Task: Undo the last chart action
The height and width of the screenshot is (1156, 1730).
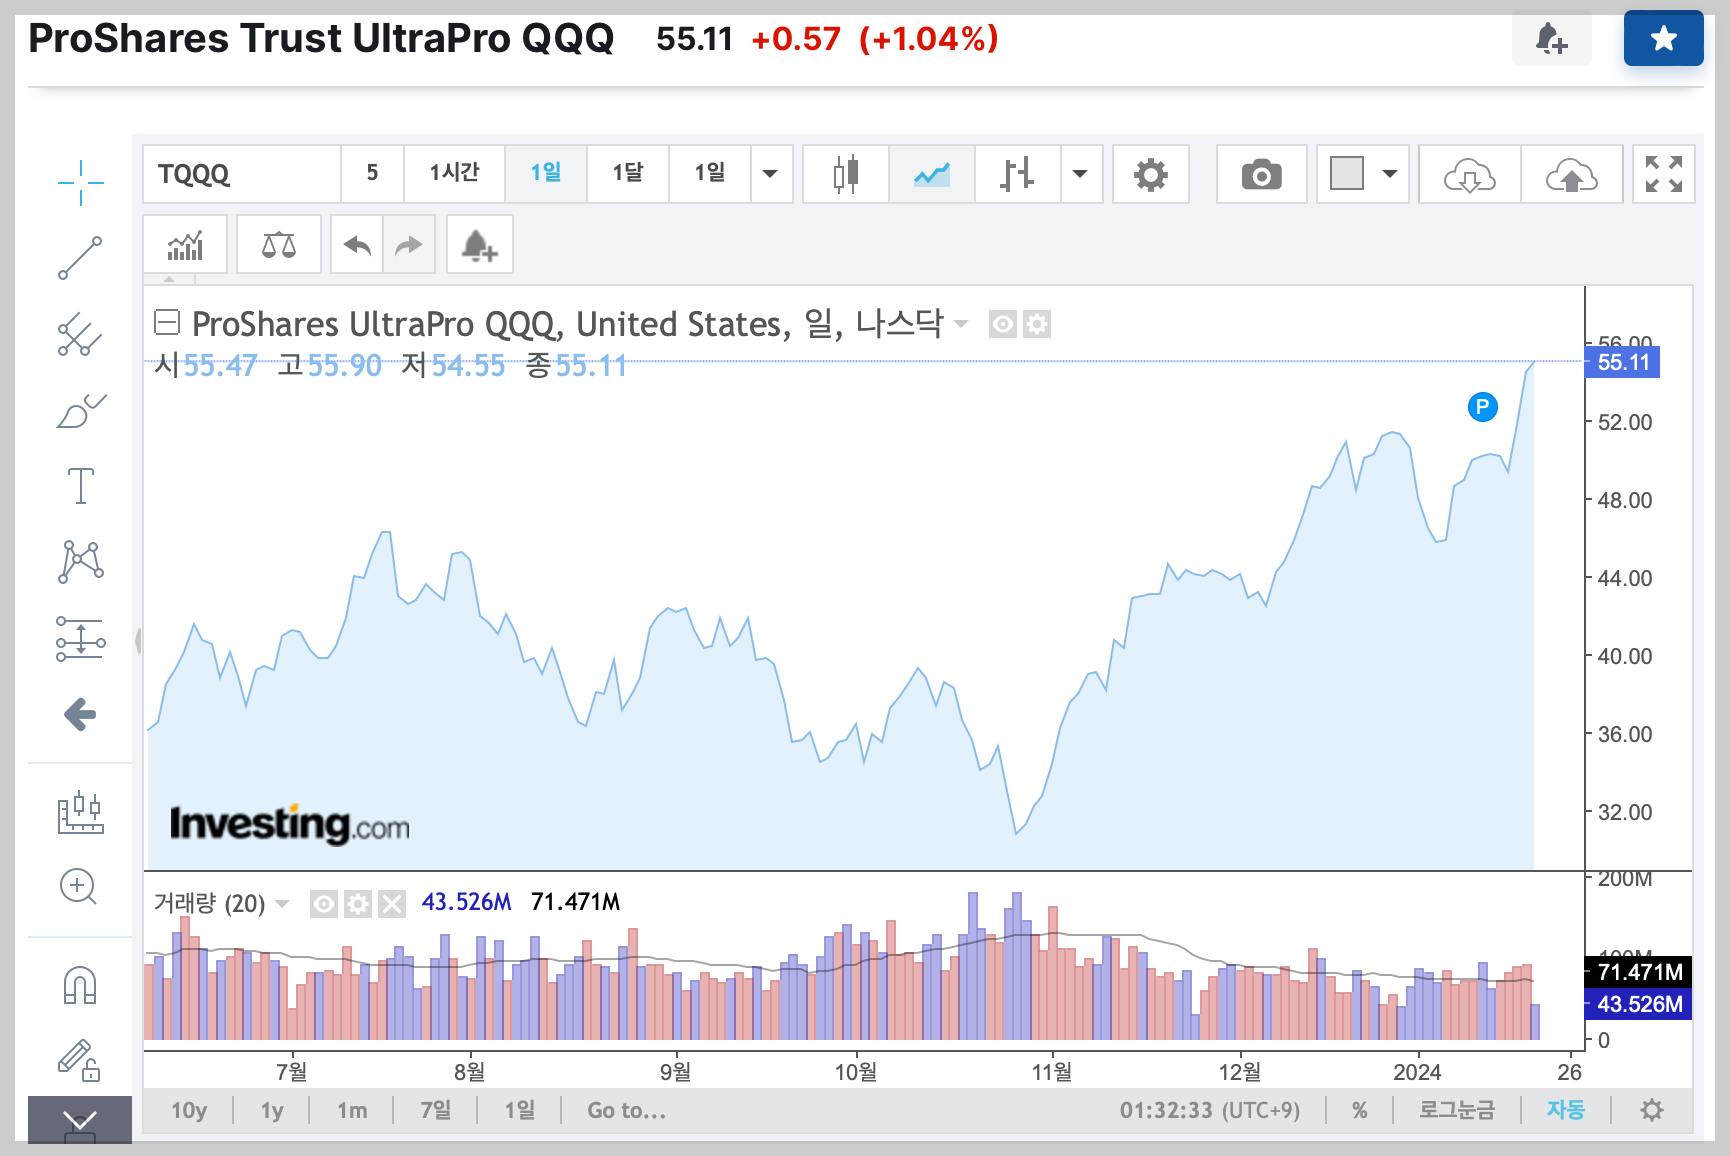Action: 357,244
